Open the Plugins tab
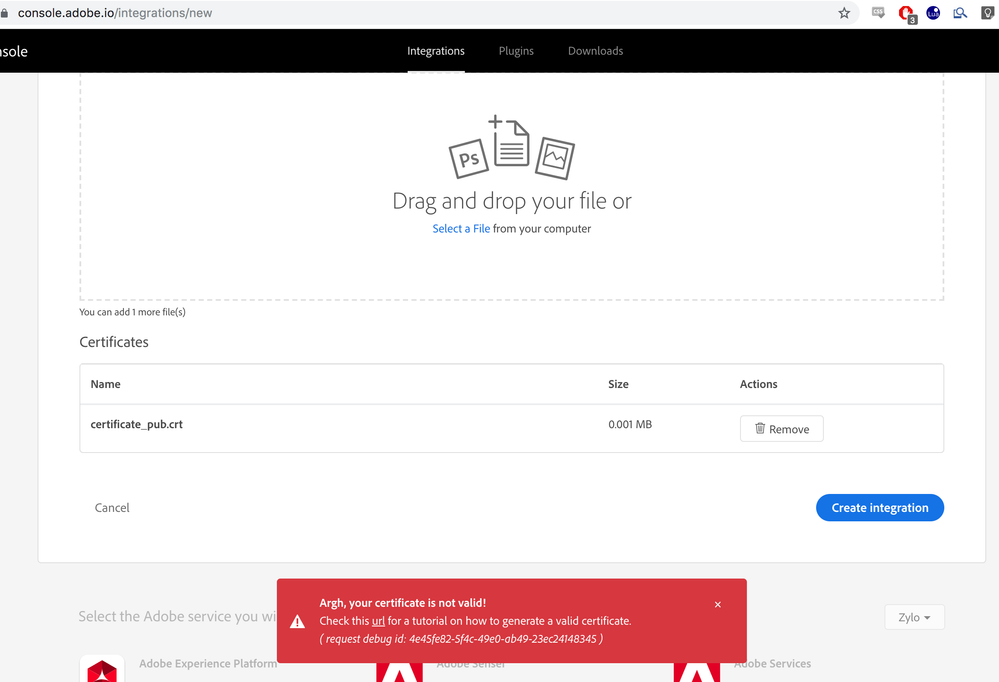The height and width of the screenshot is (682, 999). click(x=516, y=51)
